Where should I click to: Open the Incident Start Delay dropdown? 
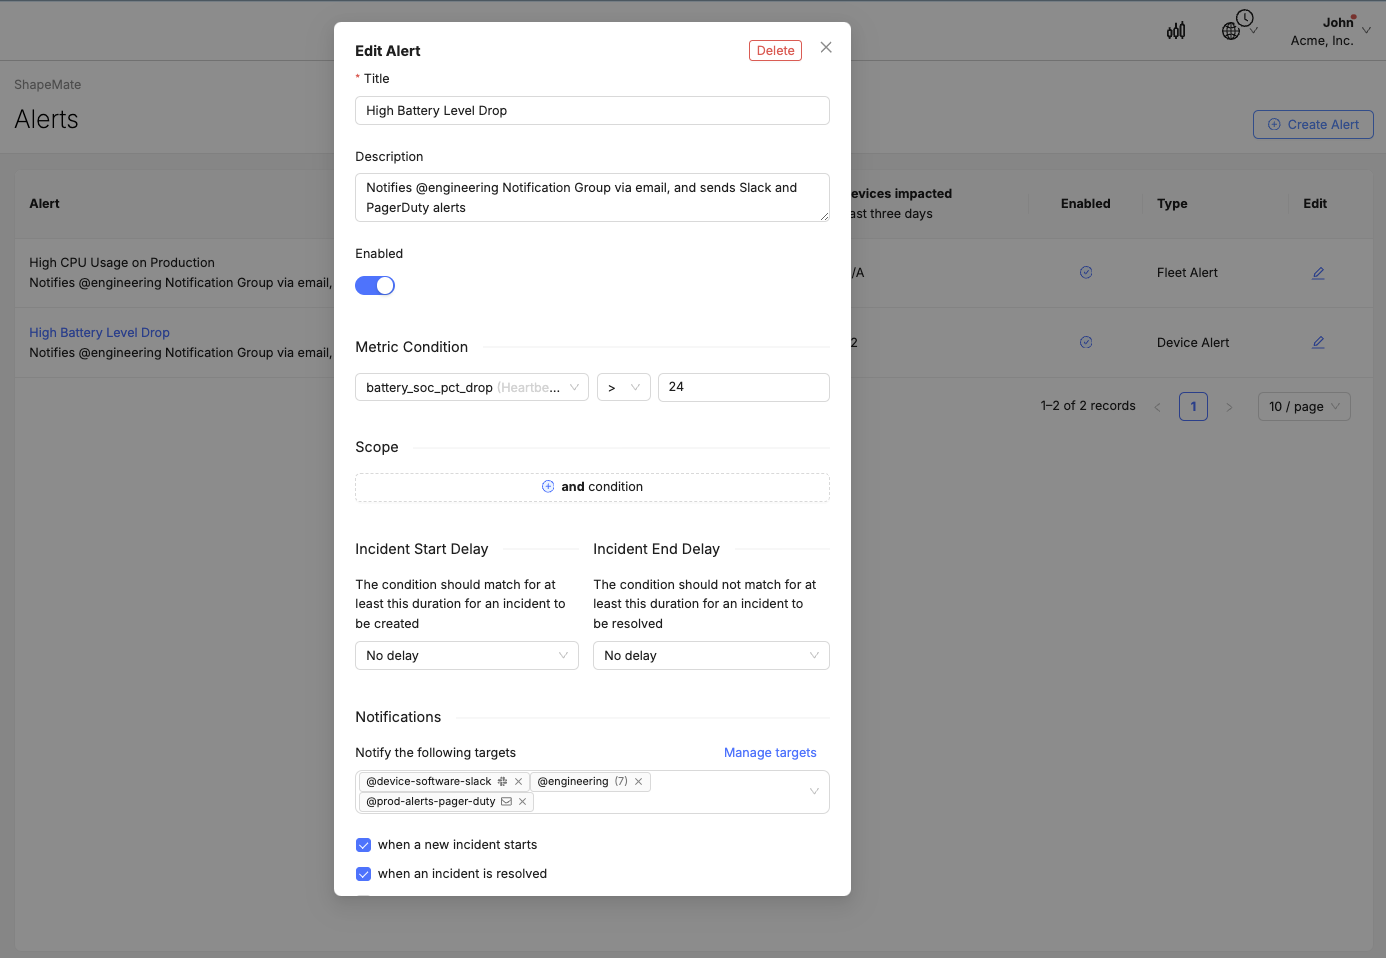[x=467, y=656]
